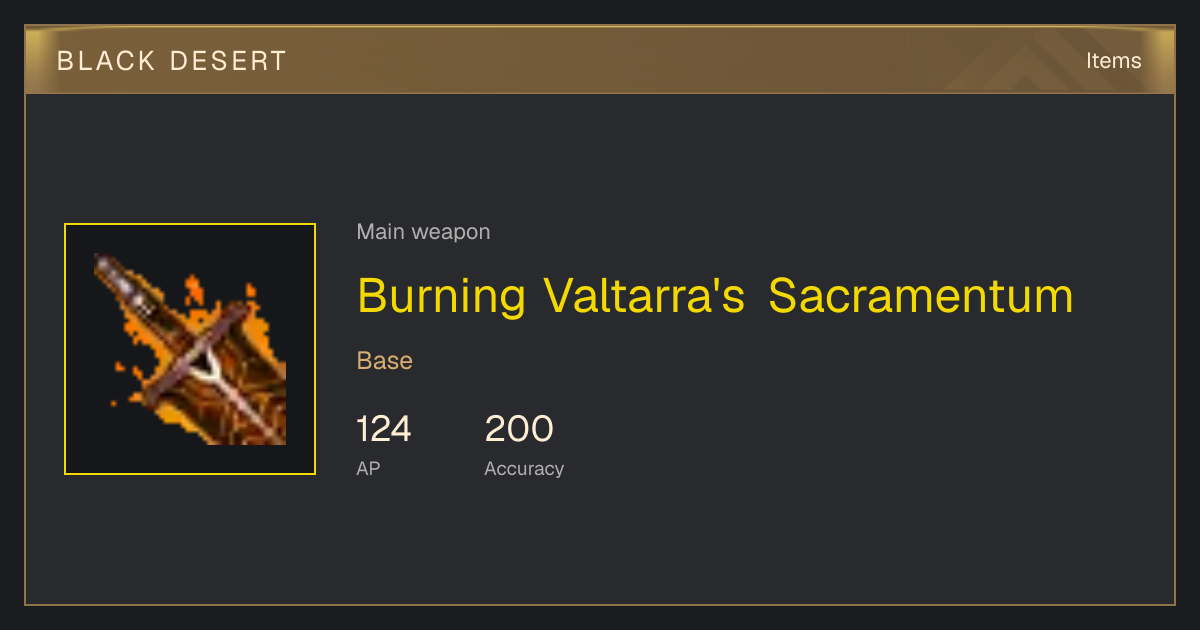
Task: Click the golden header banner bar
Action: coord(600,60)
